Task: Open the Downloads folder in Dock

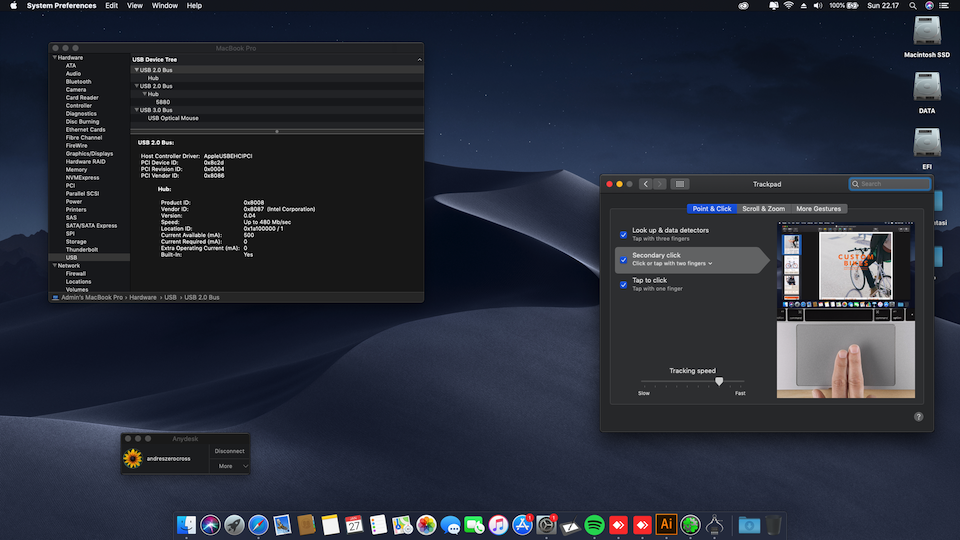Action: [749, 525]
